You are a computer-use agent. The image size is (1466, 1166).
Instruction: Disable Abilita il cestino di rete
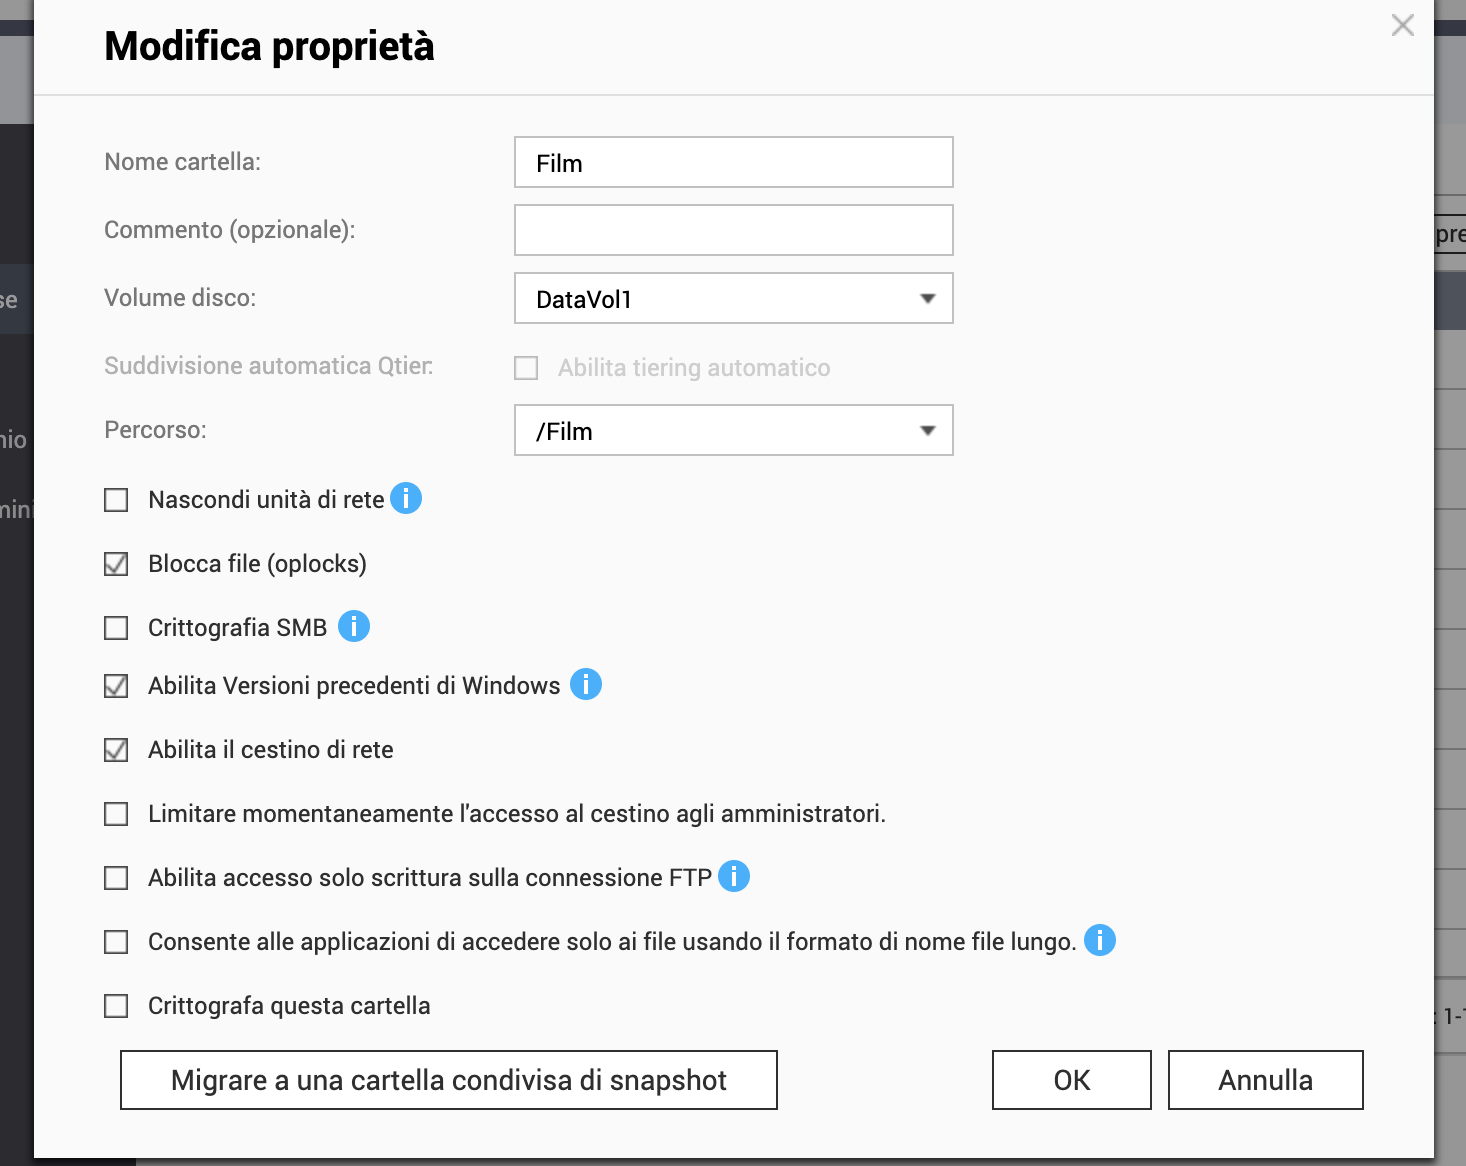coord(116,750)
